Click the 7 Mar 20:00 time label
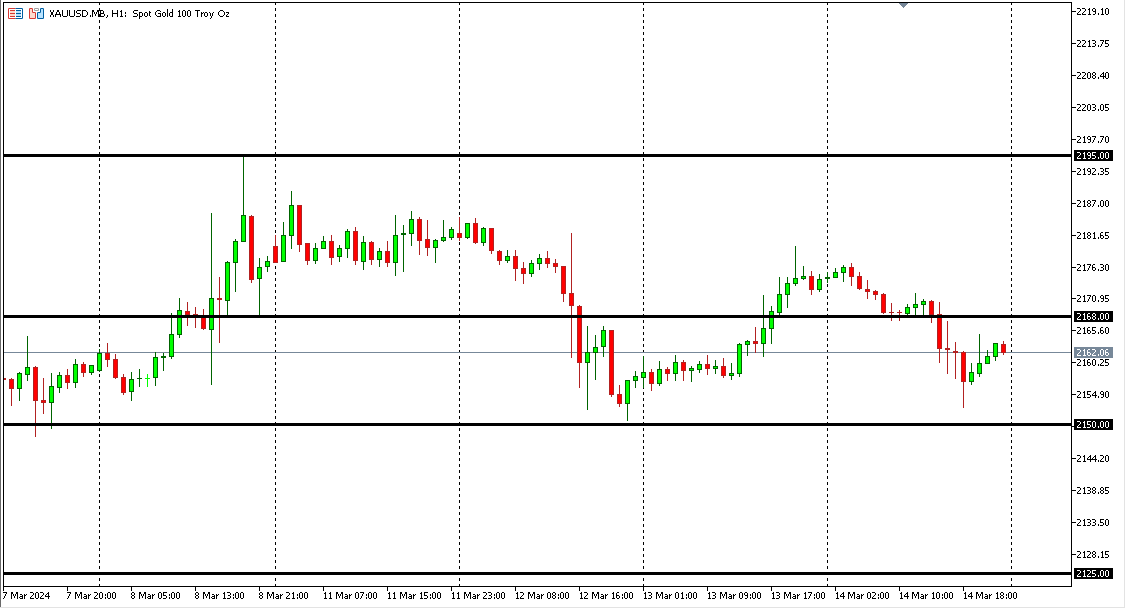Image resolution: width=1125 pixels, height=609 pixels. [x=91, y=595]
